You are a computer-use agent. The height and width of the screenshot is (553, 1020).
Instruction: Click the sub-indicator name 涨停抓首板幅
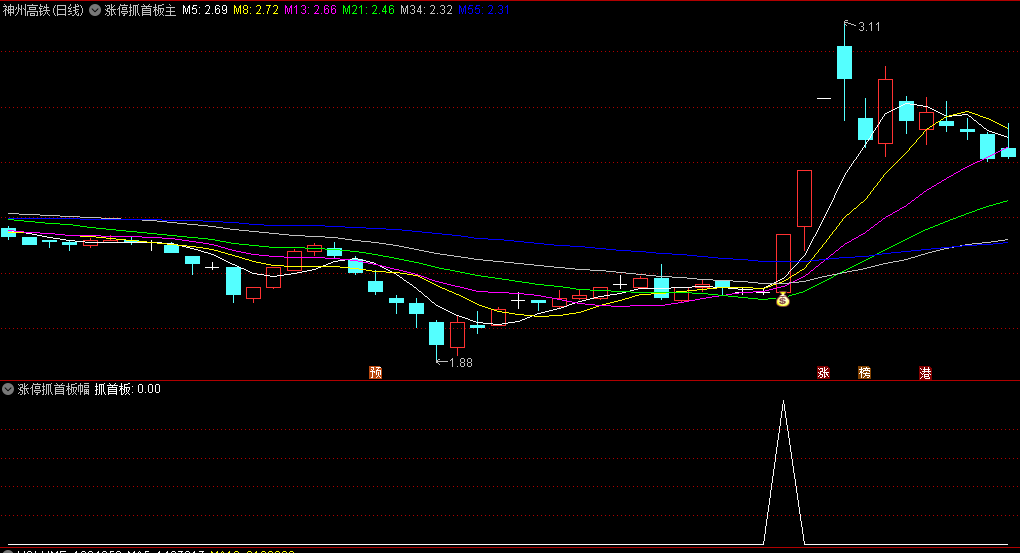(x=53, y=390)
